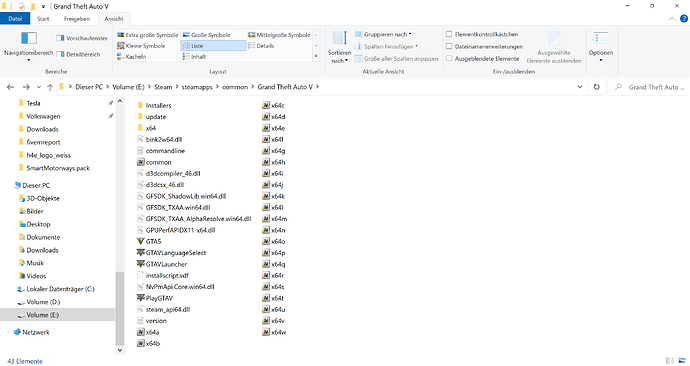Screen dimensions: 690x366
Task: Select Dieser PC in the navigation tree
Action: coord(36,186)
